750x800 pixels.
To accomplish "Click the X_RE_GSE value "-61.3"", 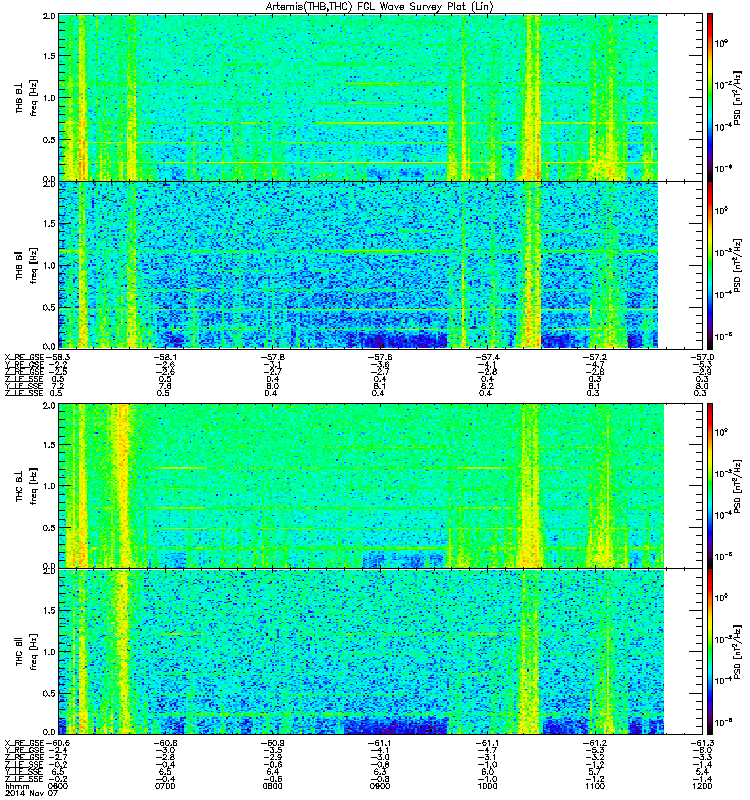I will 702,743.
